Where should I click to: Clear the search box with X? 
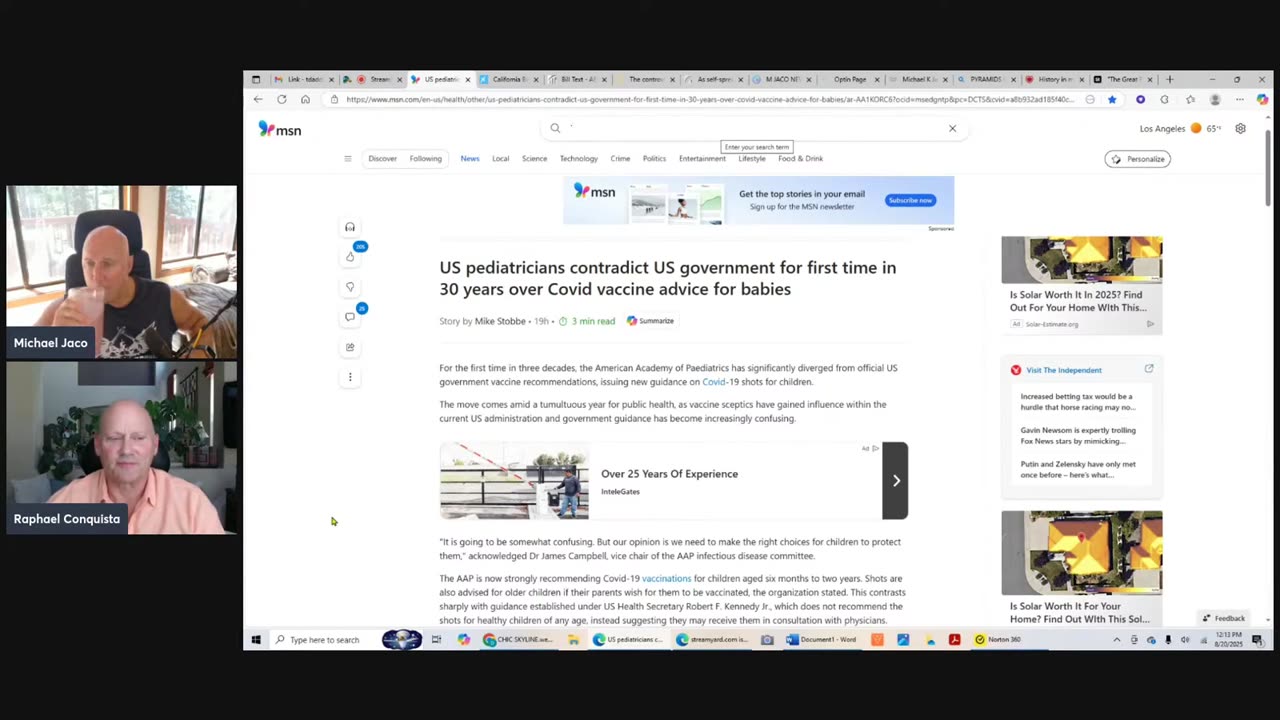coord(952,128)
